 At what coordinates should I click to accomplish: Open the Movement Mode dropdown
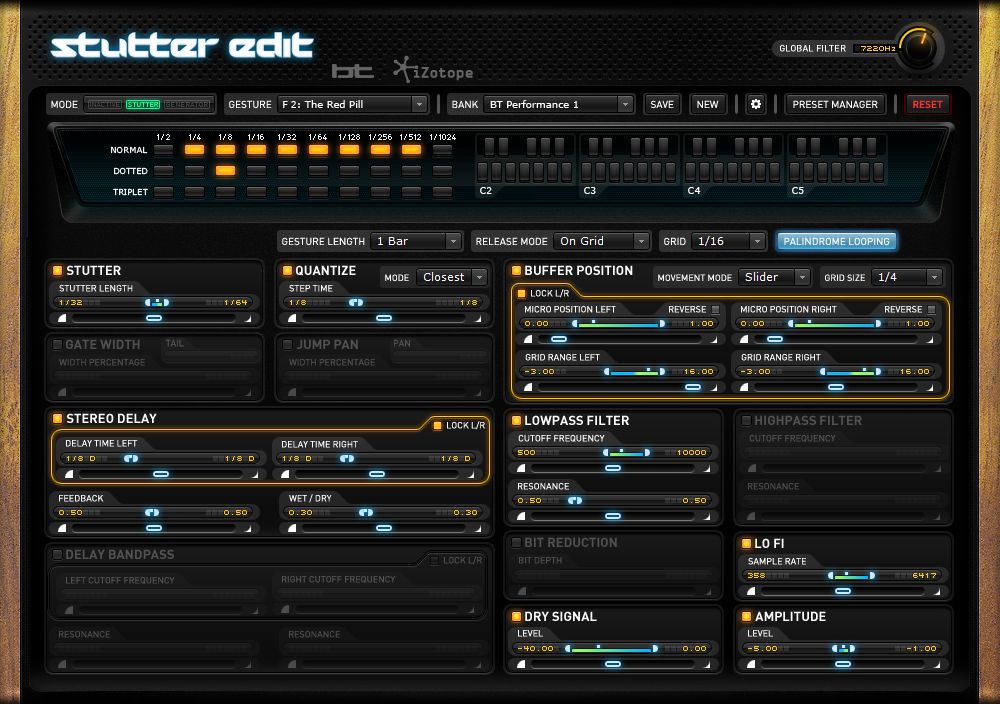[774, 277]
